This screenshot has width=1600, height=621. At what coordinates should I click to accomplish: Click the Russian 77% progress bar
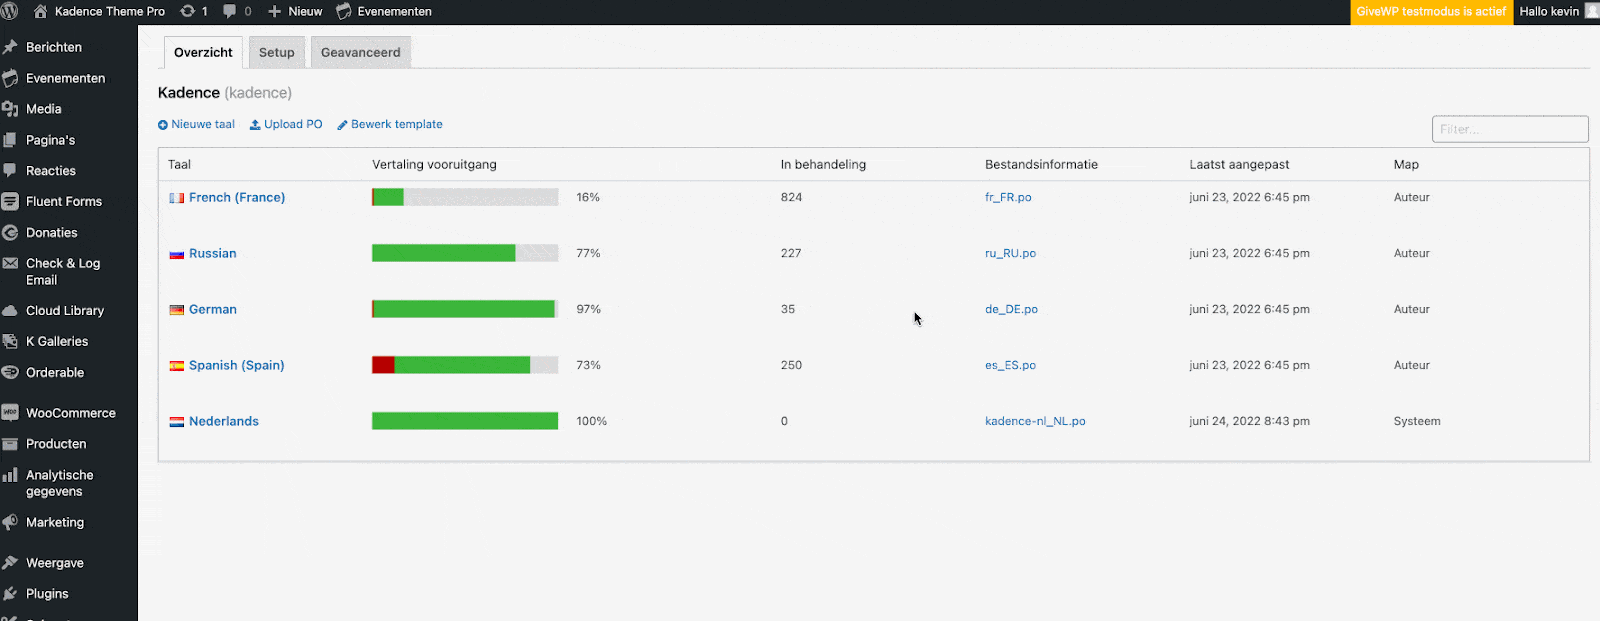click(465, 254)
